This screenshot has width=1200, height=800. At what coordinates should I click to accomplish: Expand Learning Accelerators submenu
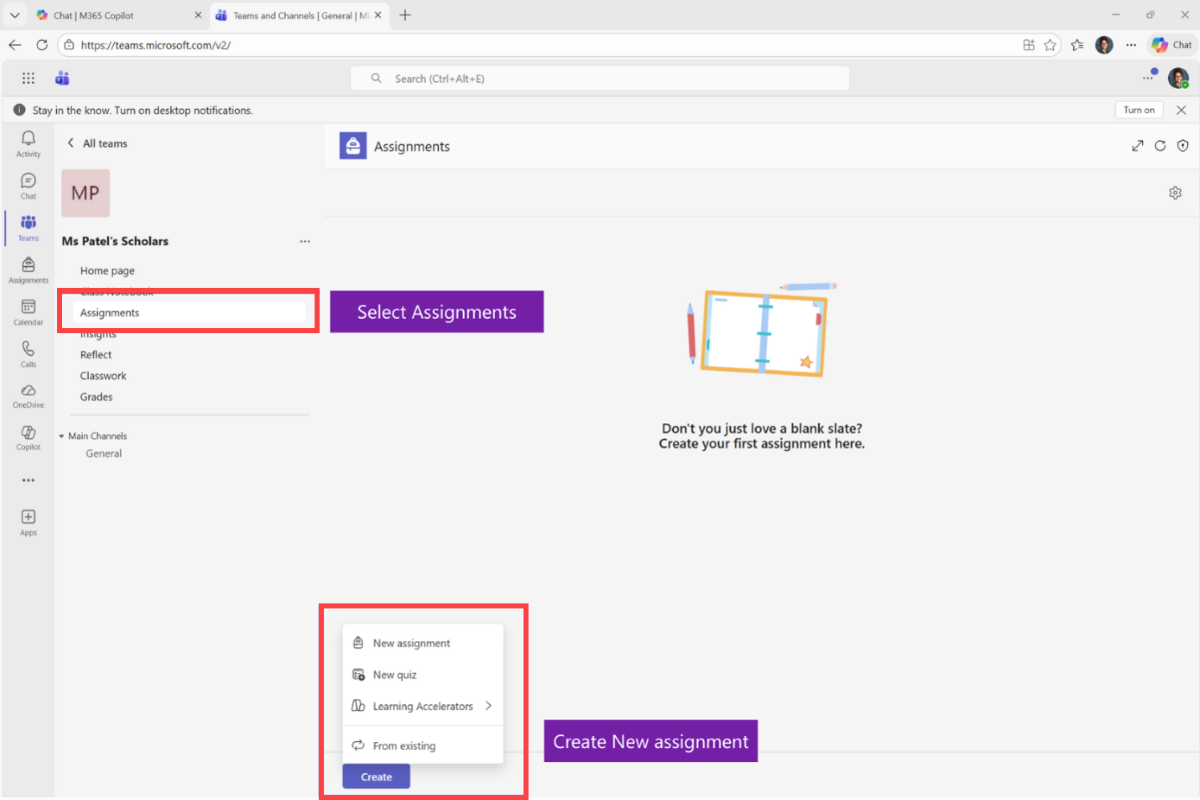(422, 706)
